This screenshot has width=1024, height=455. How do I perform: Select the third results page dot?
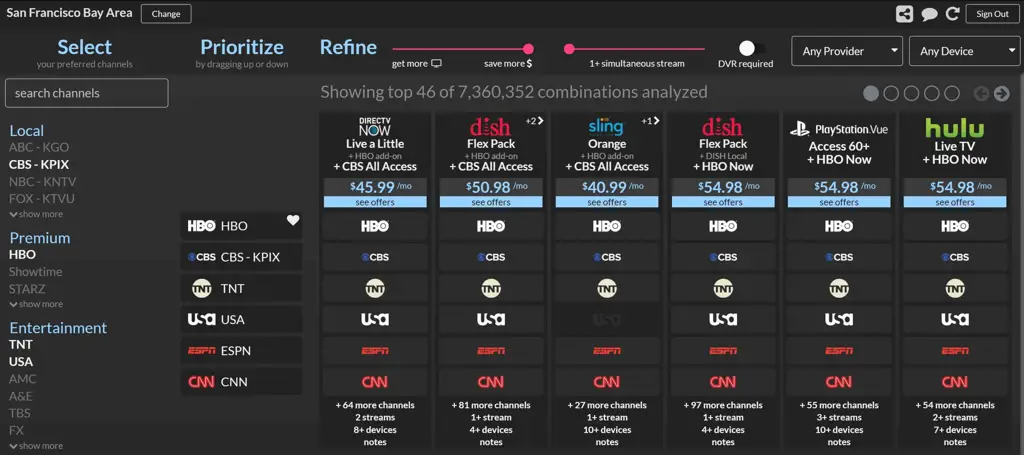tap(911, 93)
